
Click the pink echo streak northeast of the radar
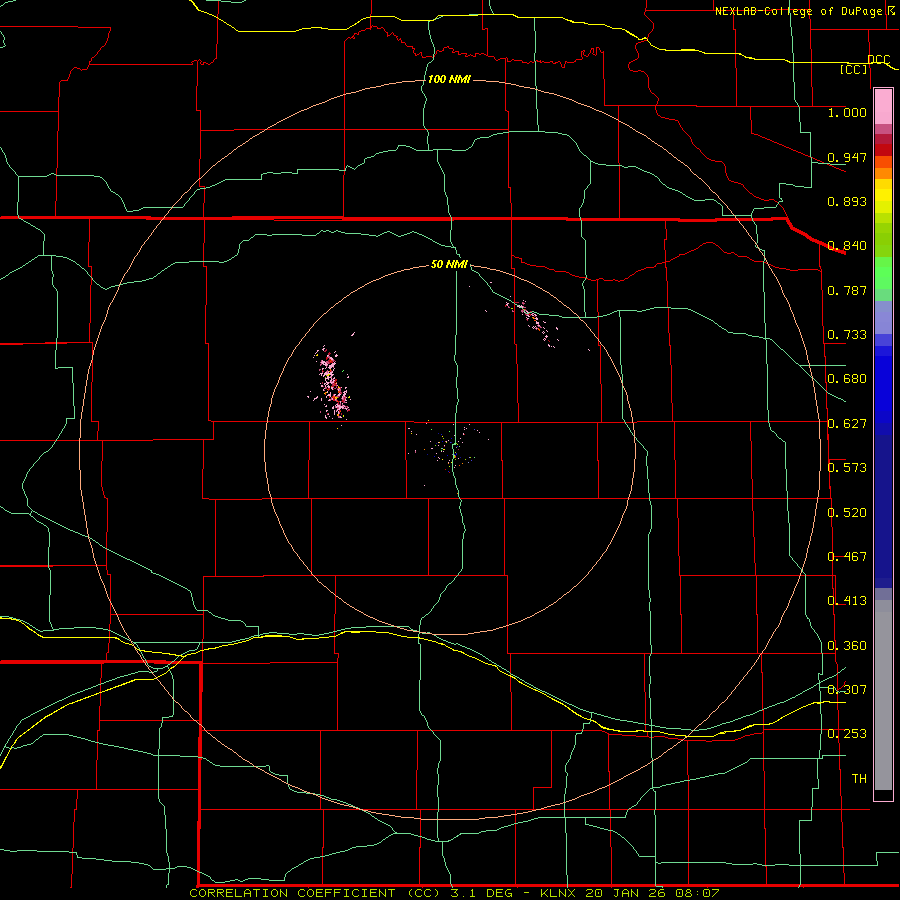(531, 321)
